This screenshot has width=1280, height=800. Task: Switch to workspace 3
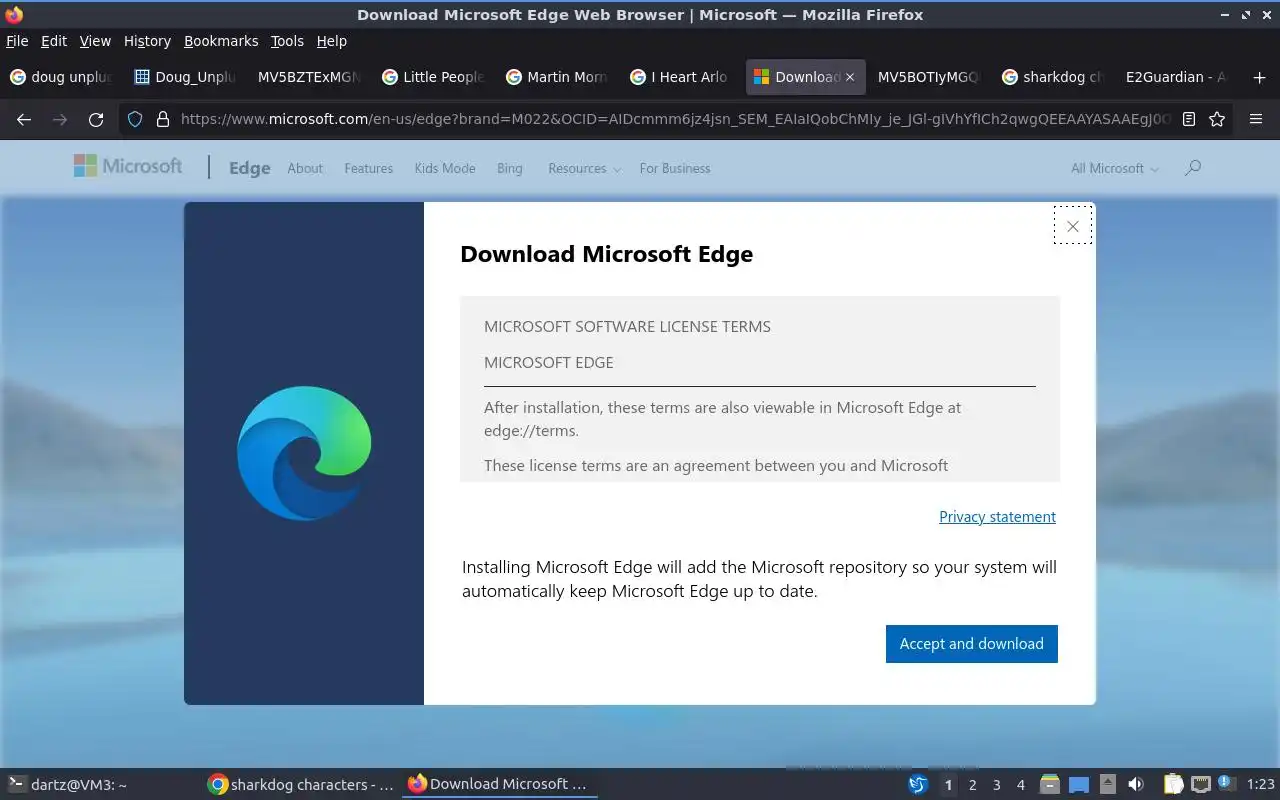coord(996,785)
